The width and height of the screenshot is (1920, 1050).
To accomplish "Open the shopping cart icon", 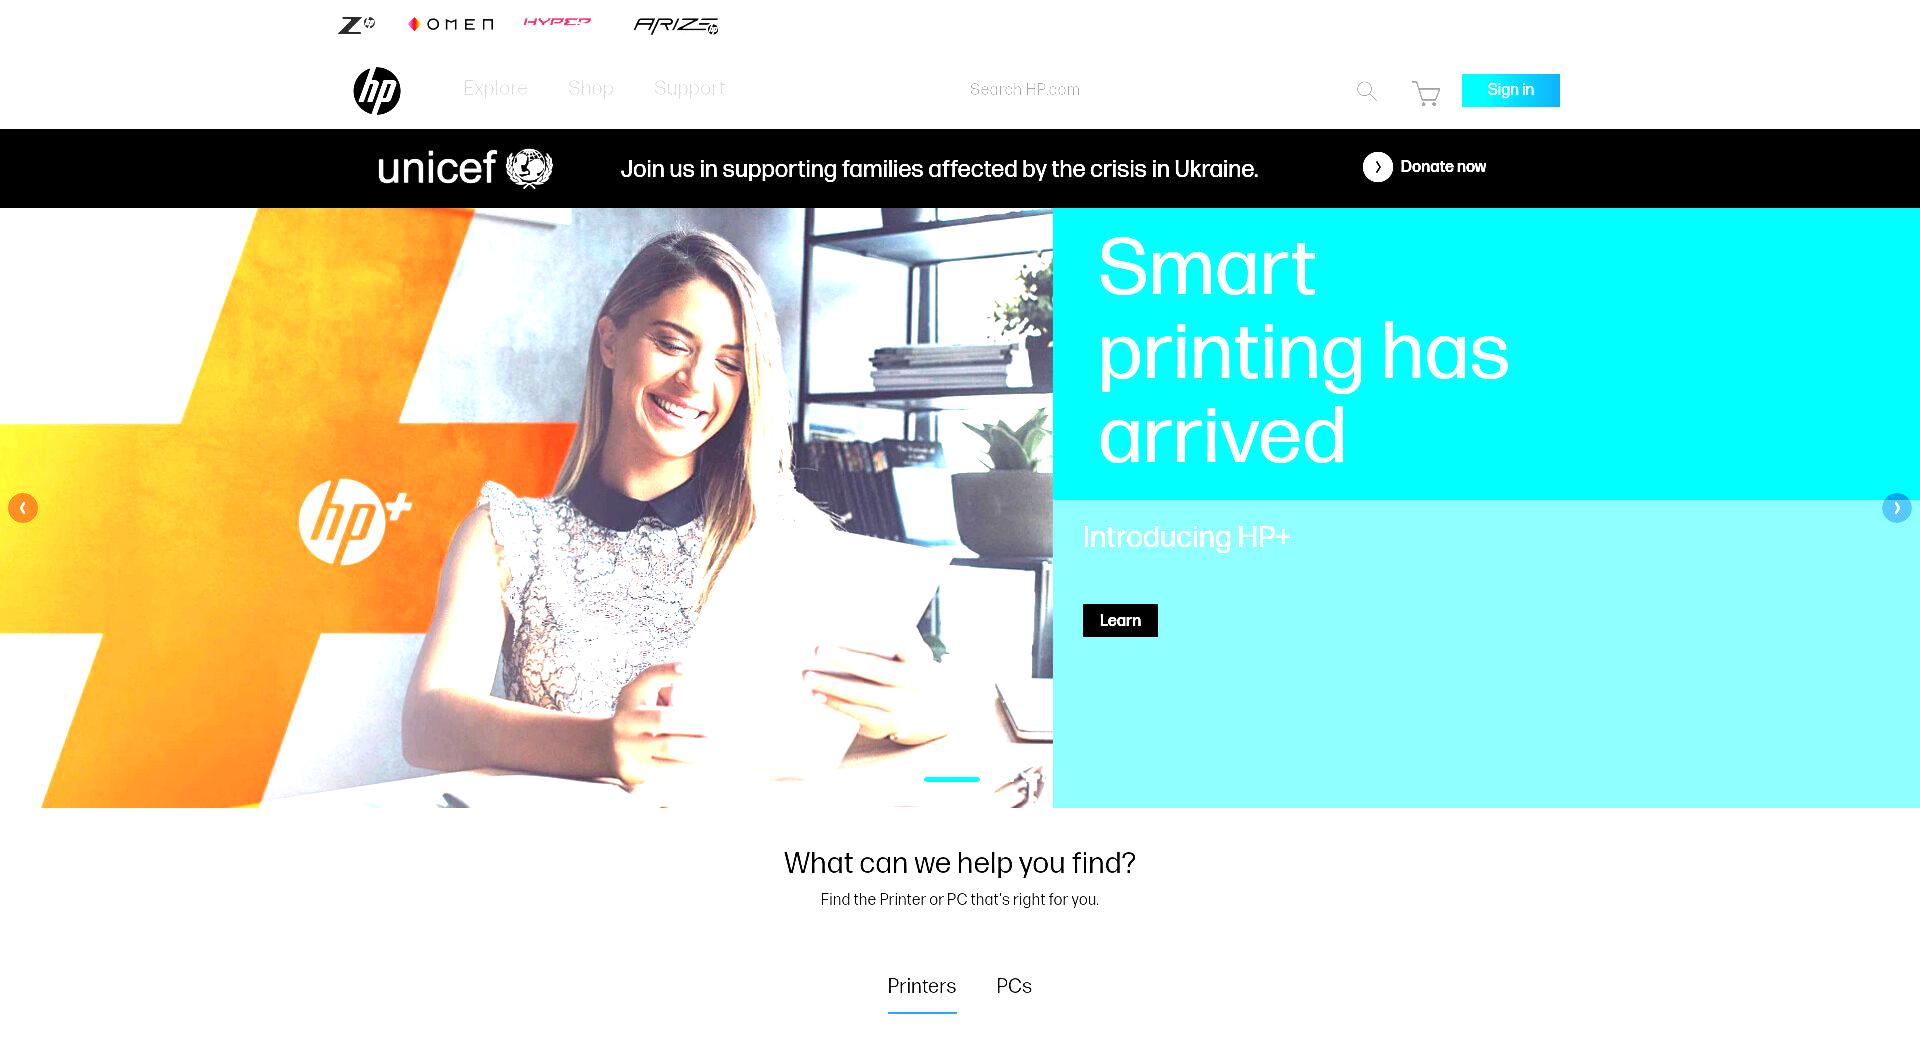I will click(1426, 93).
